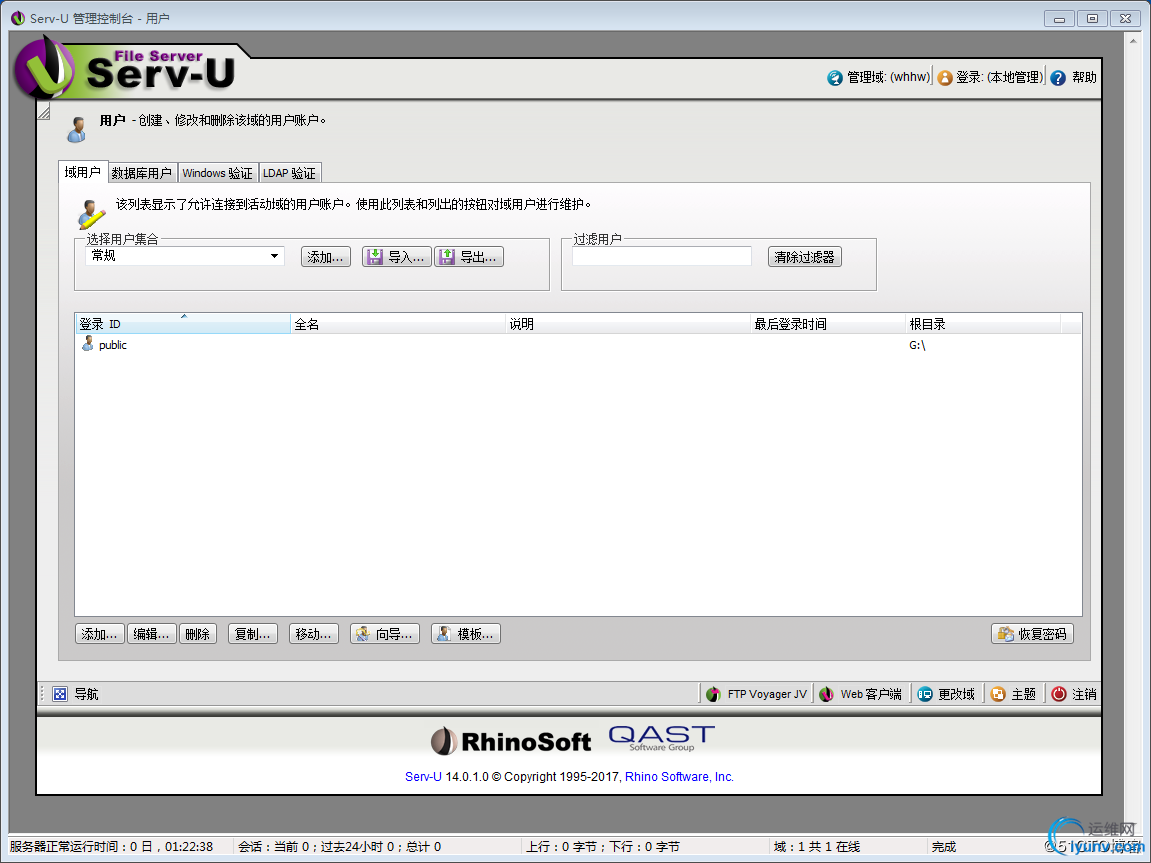Click G:\ root directory cell
Viewport: 1151px width, 863px height.
[x=917, y=345]
